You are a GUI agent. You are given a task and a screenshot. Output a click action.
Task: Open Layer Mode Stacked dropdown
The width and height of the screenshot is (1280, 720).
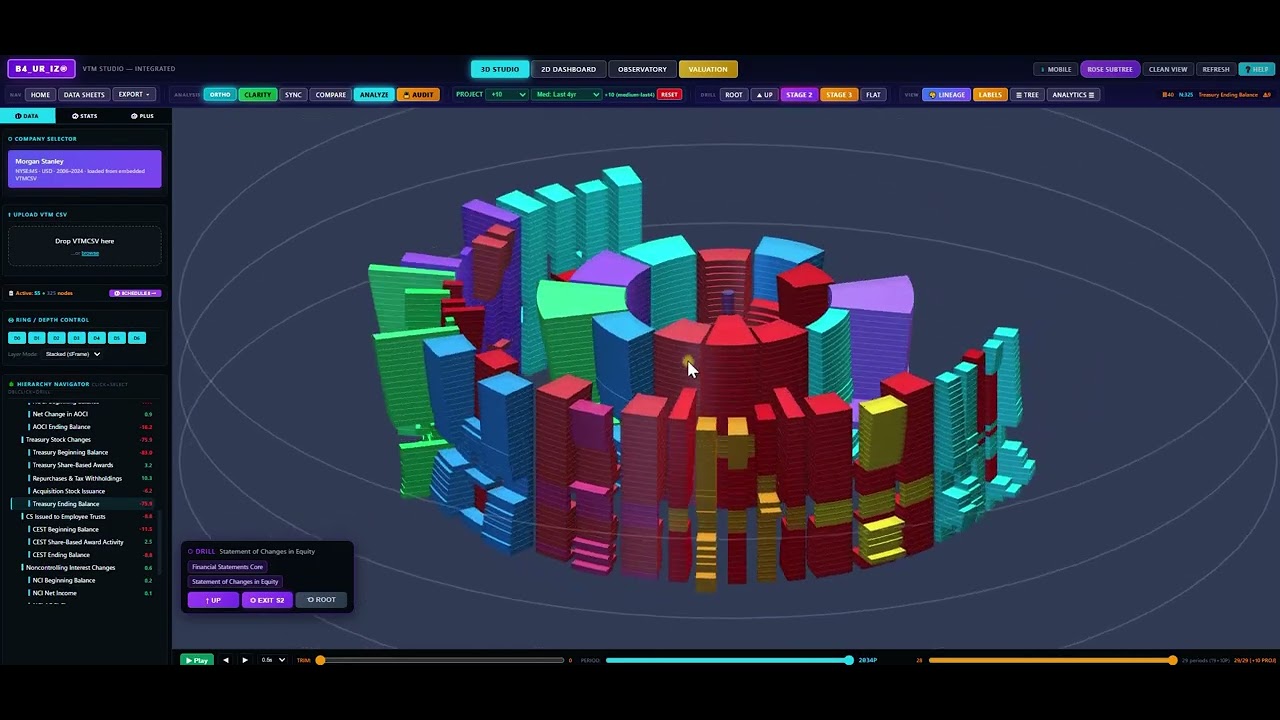pyautogui.click(x=73, y=354)
